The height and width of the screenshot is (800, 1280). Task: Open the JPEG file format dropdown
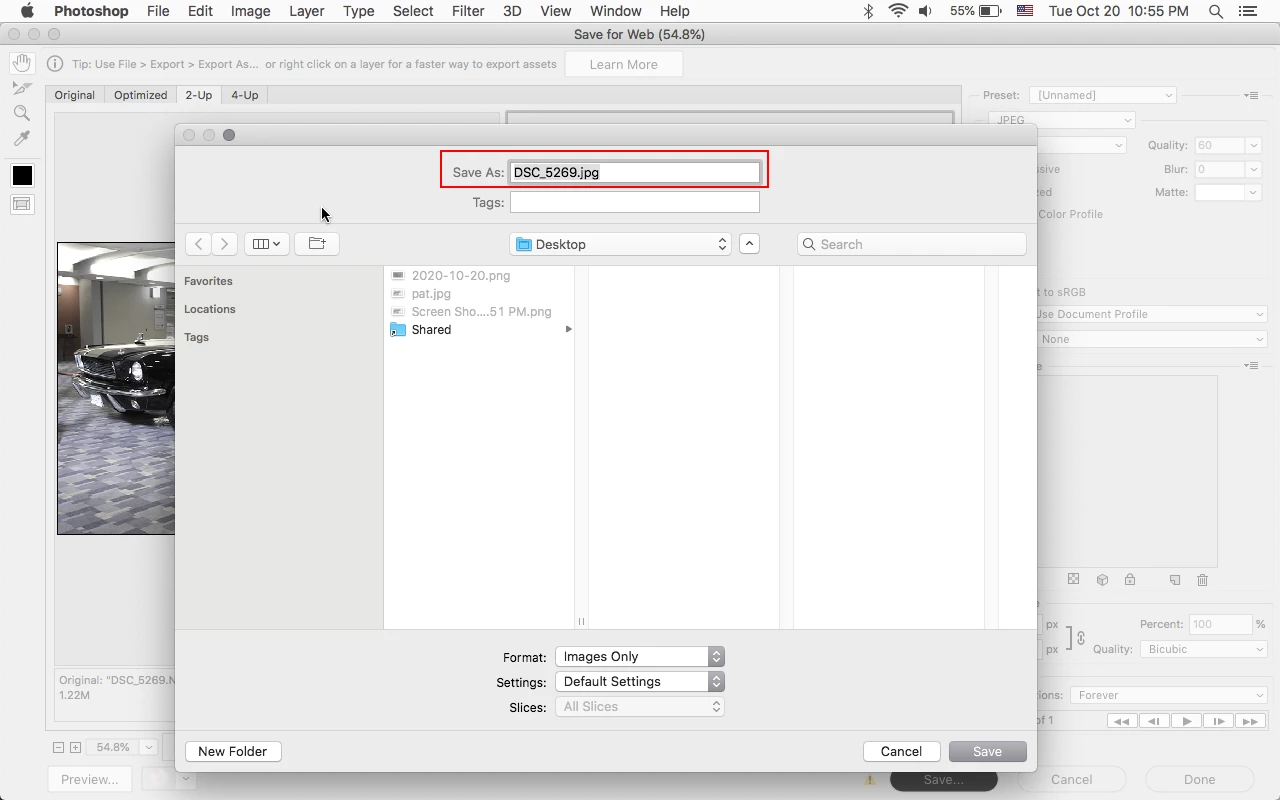(x=1061, y=120)
